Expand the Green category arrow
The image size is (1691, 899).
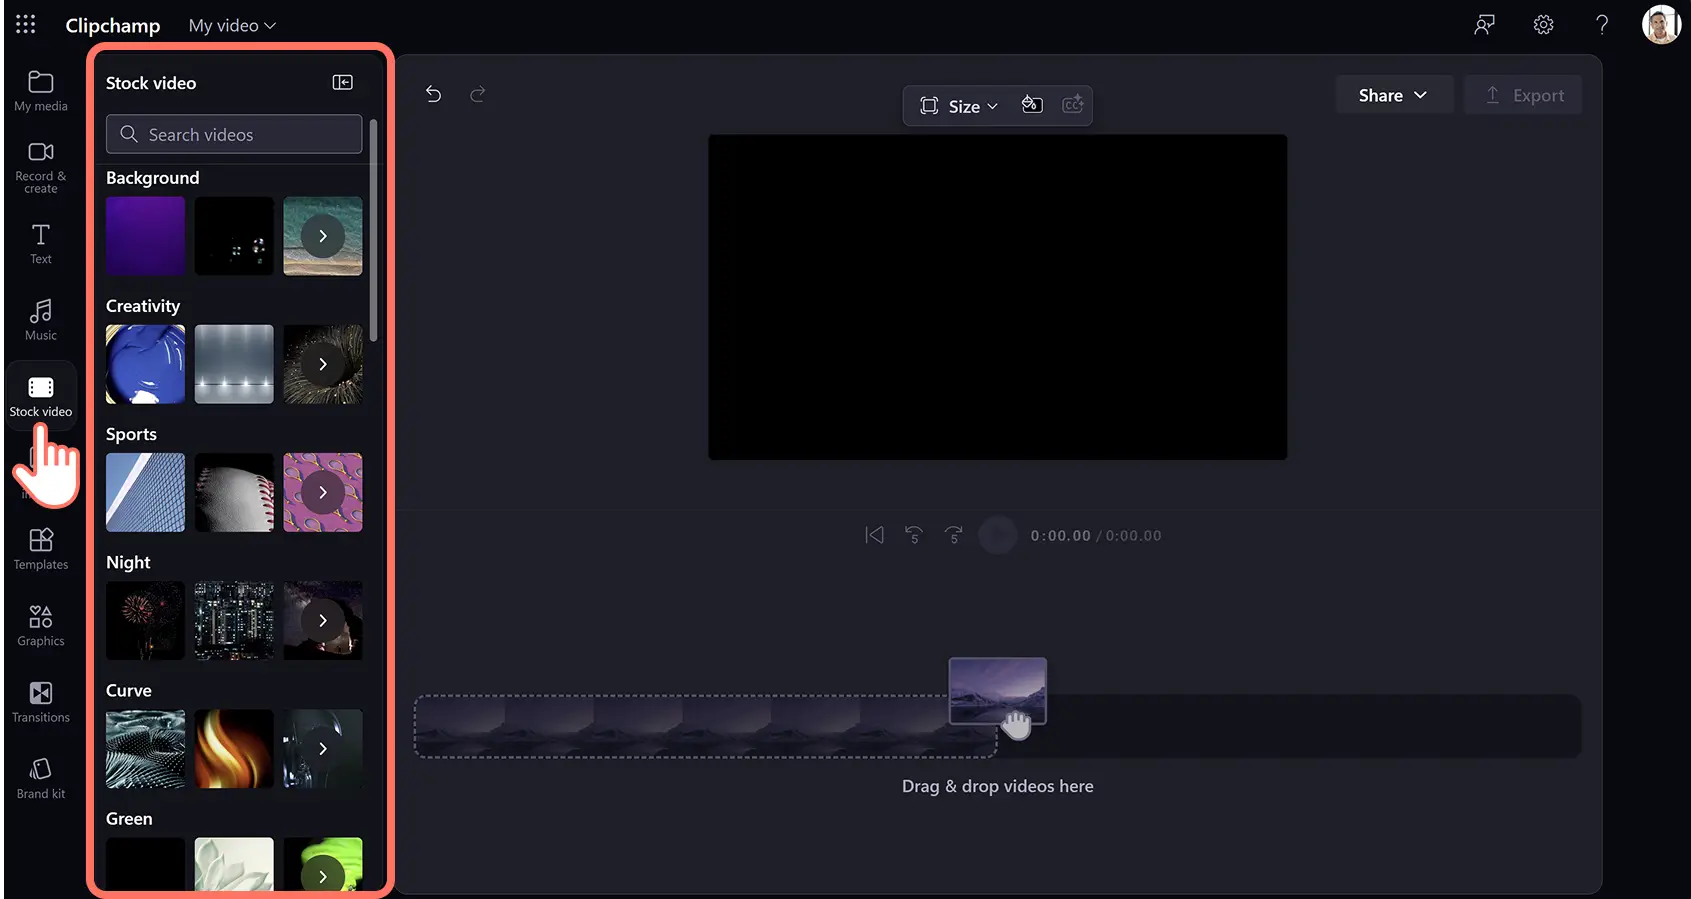coord(323,876)
